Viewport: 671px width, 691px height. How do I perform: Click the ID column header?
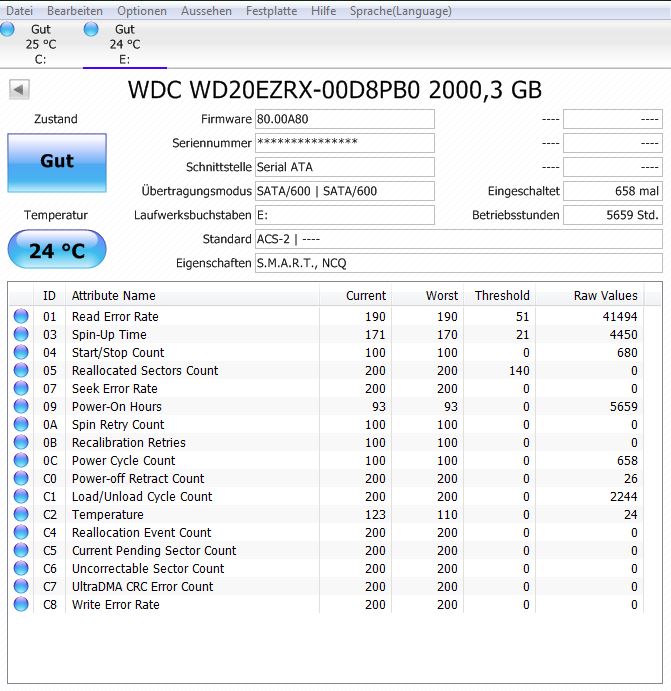tap(49, 295)
